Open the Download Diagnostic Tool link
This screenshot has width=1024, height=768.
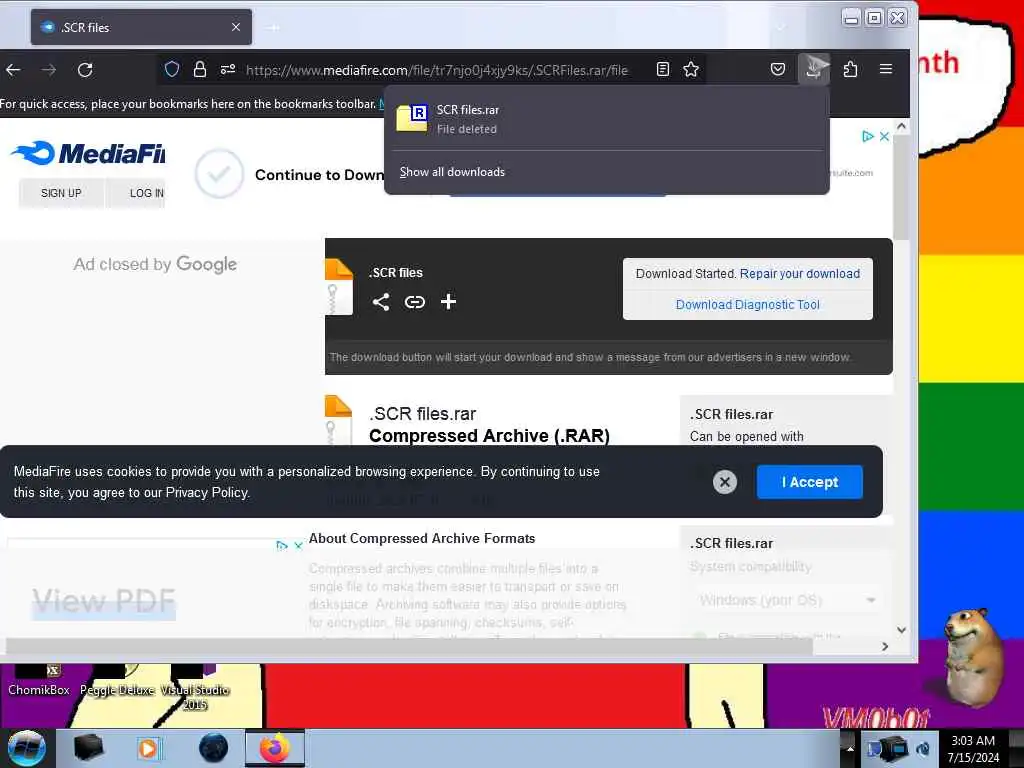[747, 305]
